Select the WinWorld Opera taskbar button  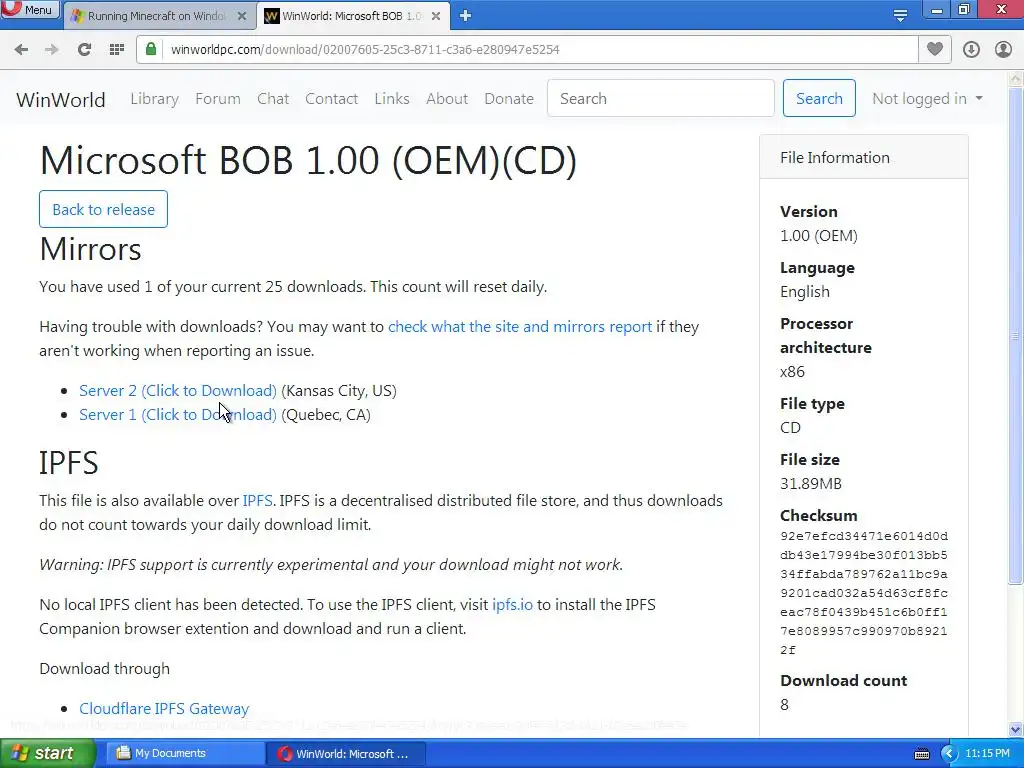[346, 754]
